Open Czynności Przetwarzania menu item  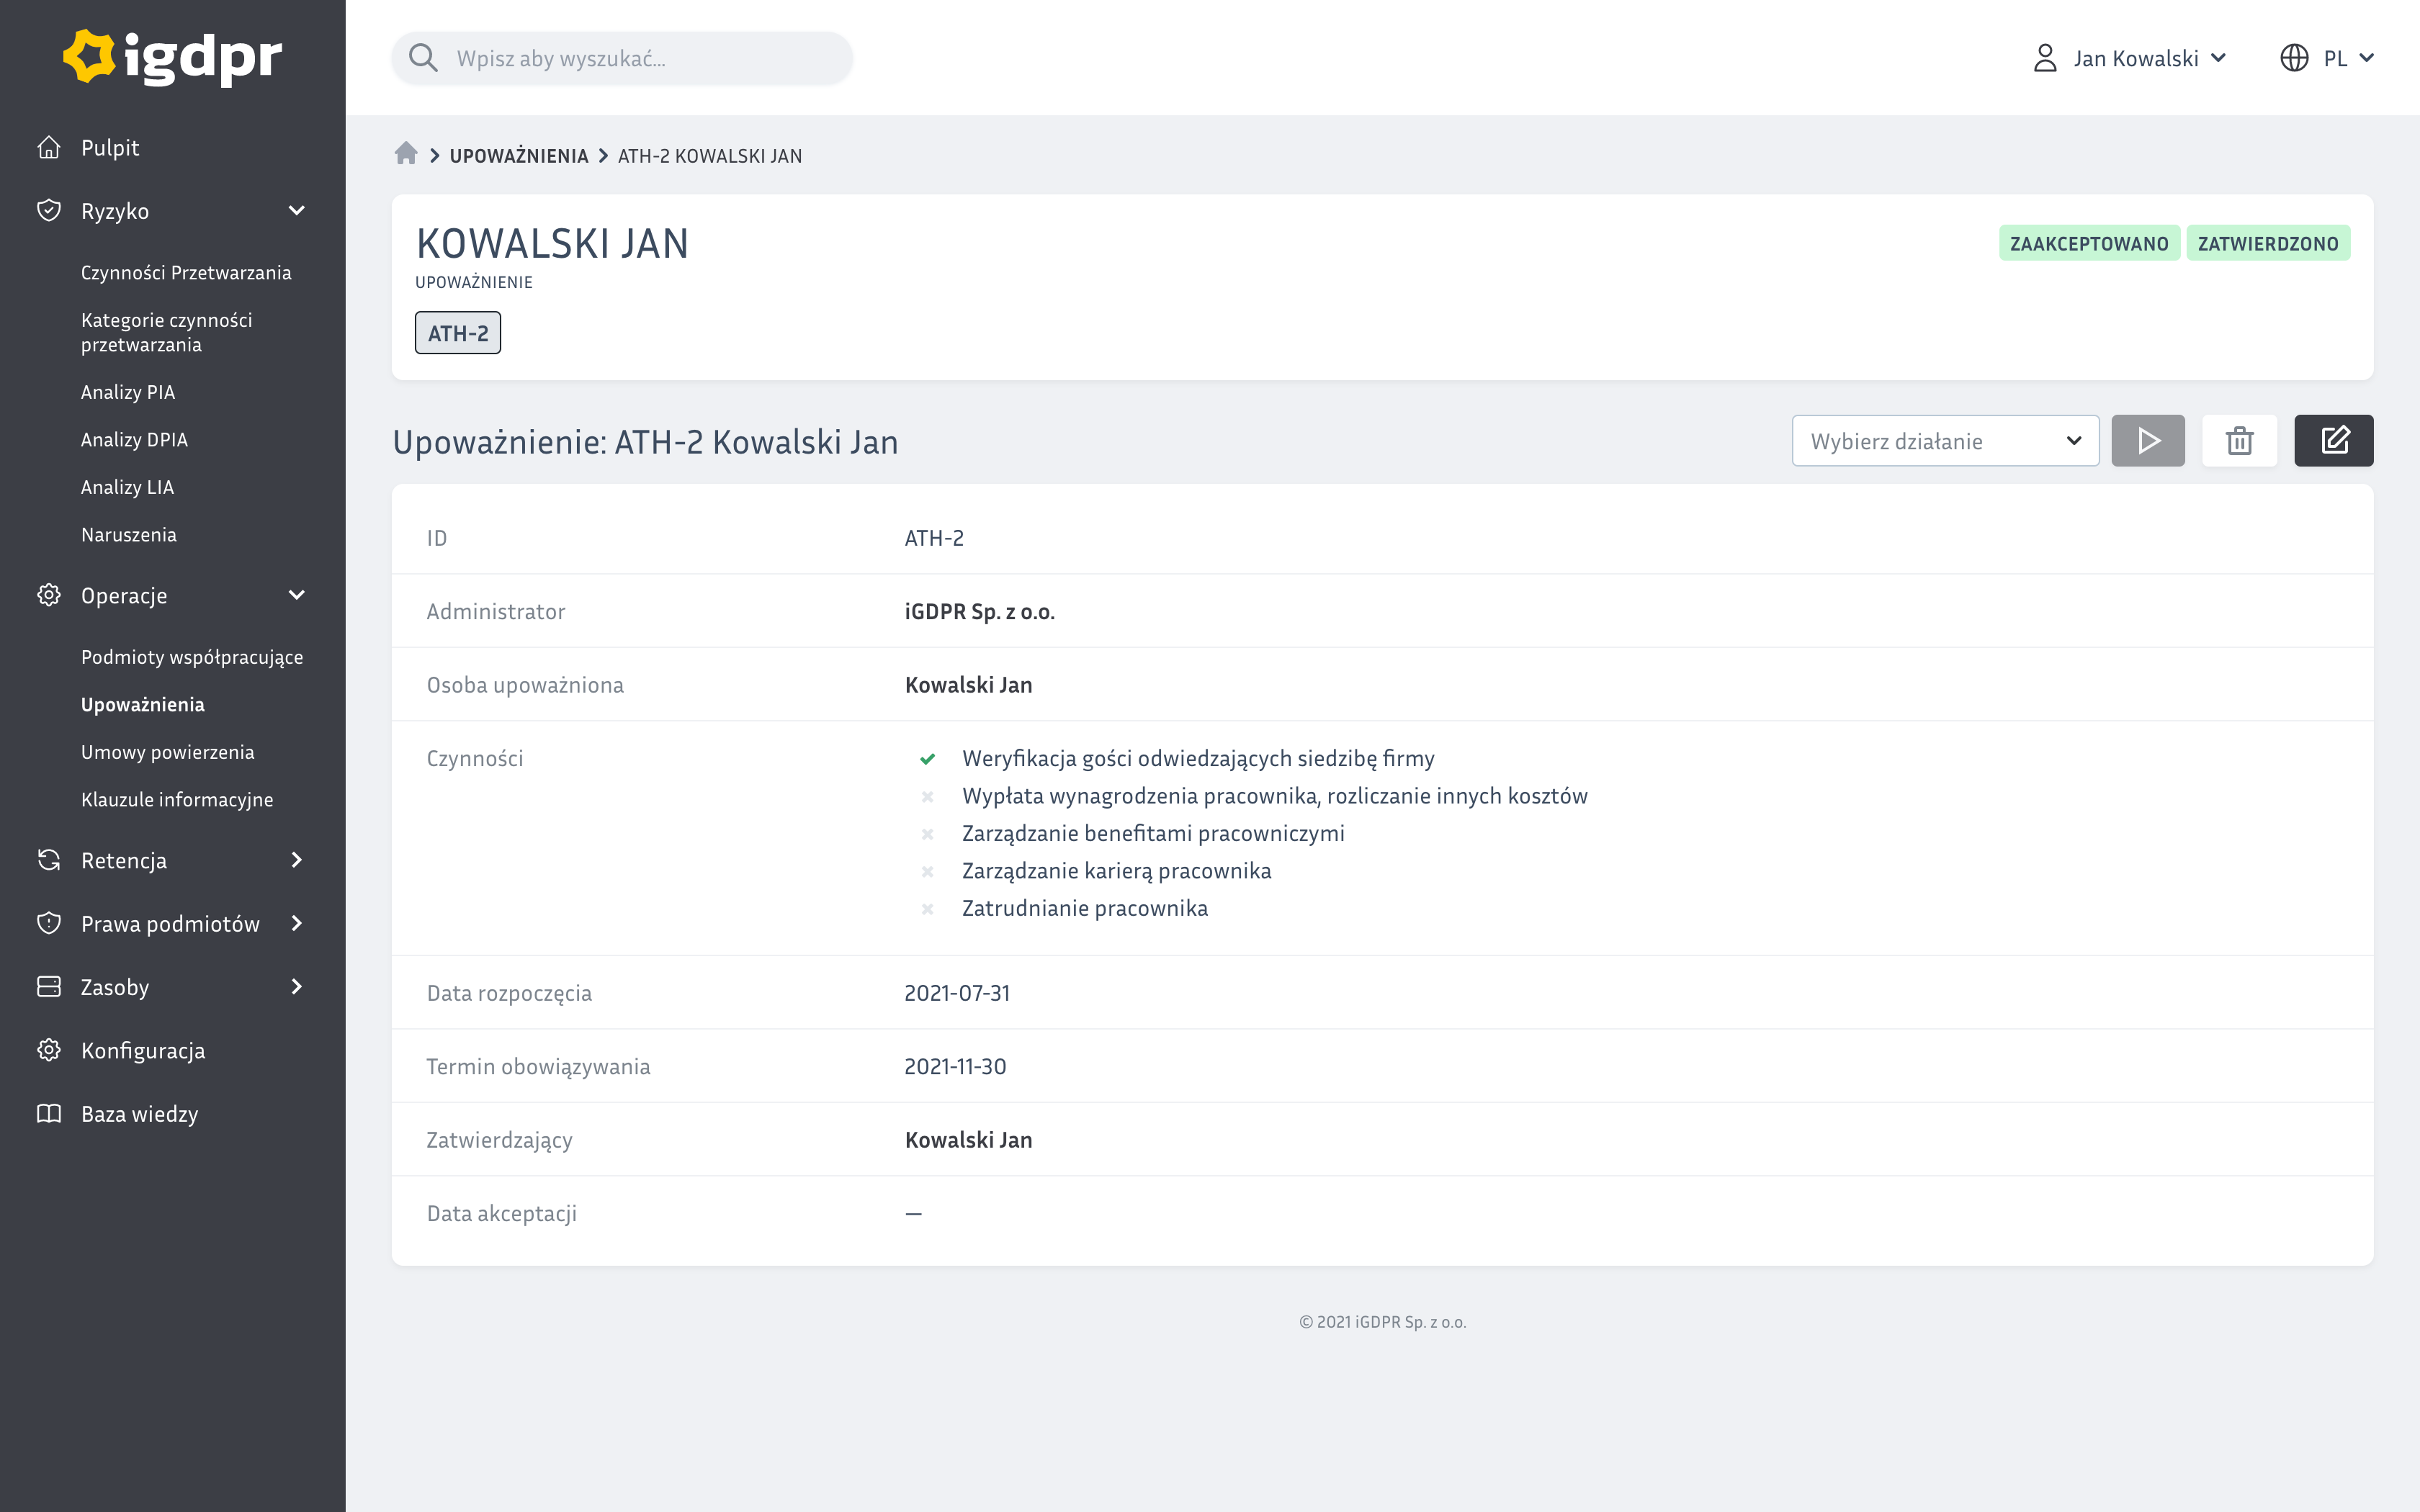186,273
